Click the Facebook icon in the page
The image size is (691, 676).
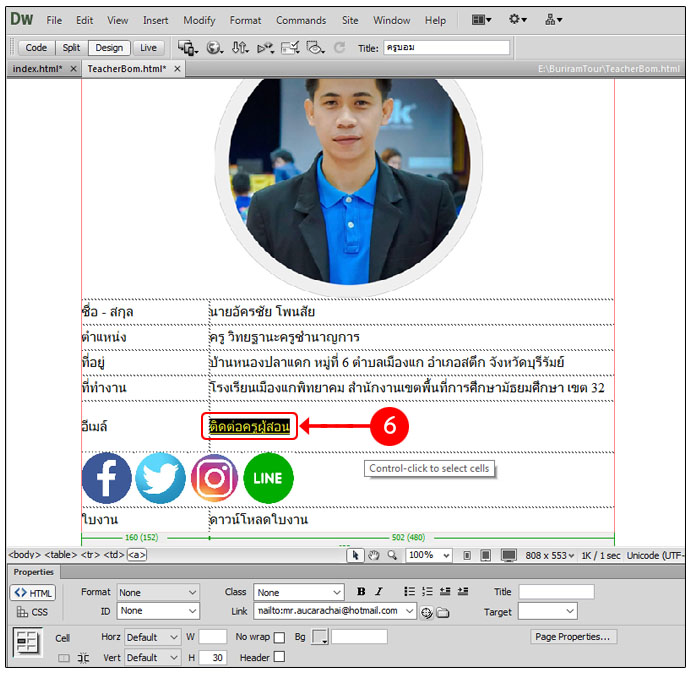click(106, 478)
